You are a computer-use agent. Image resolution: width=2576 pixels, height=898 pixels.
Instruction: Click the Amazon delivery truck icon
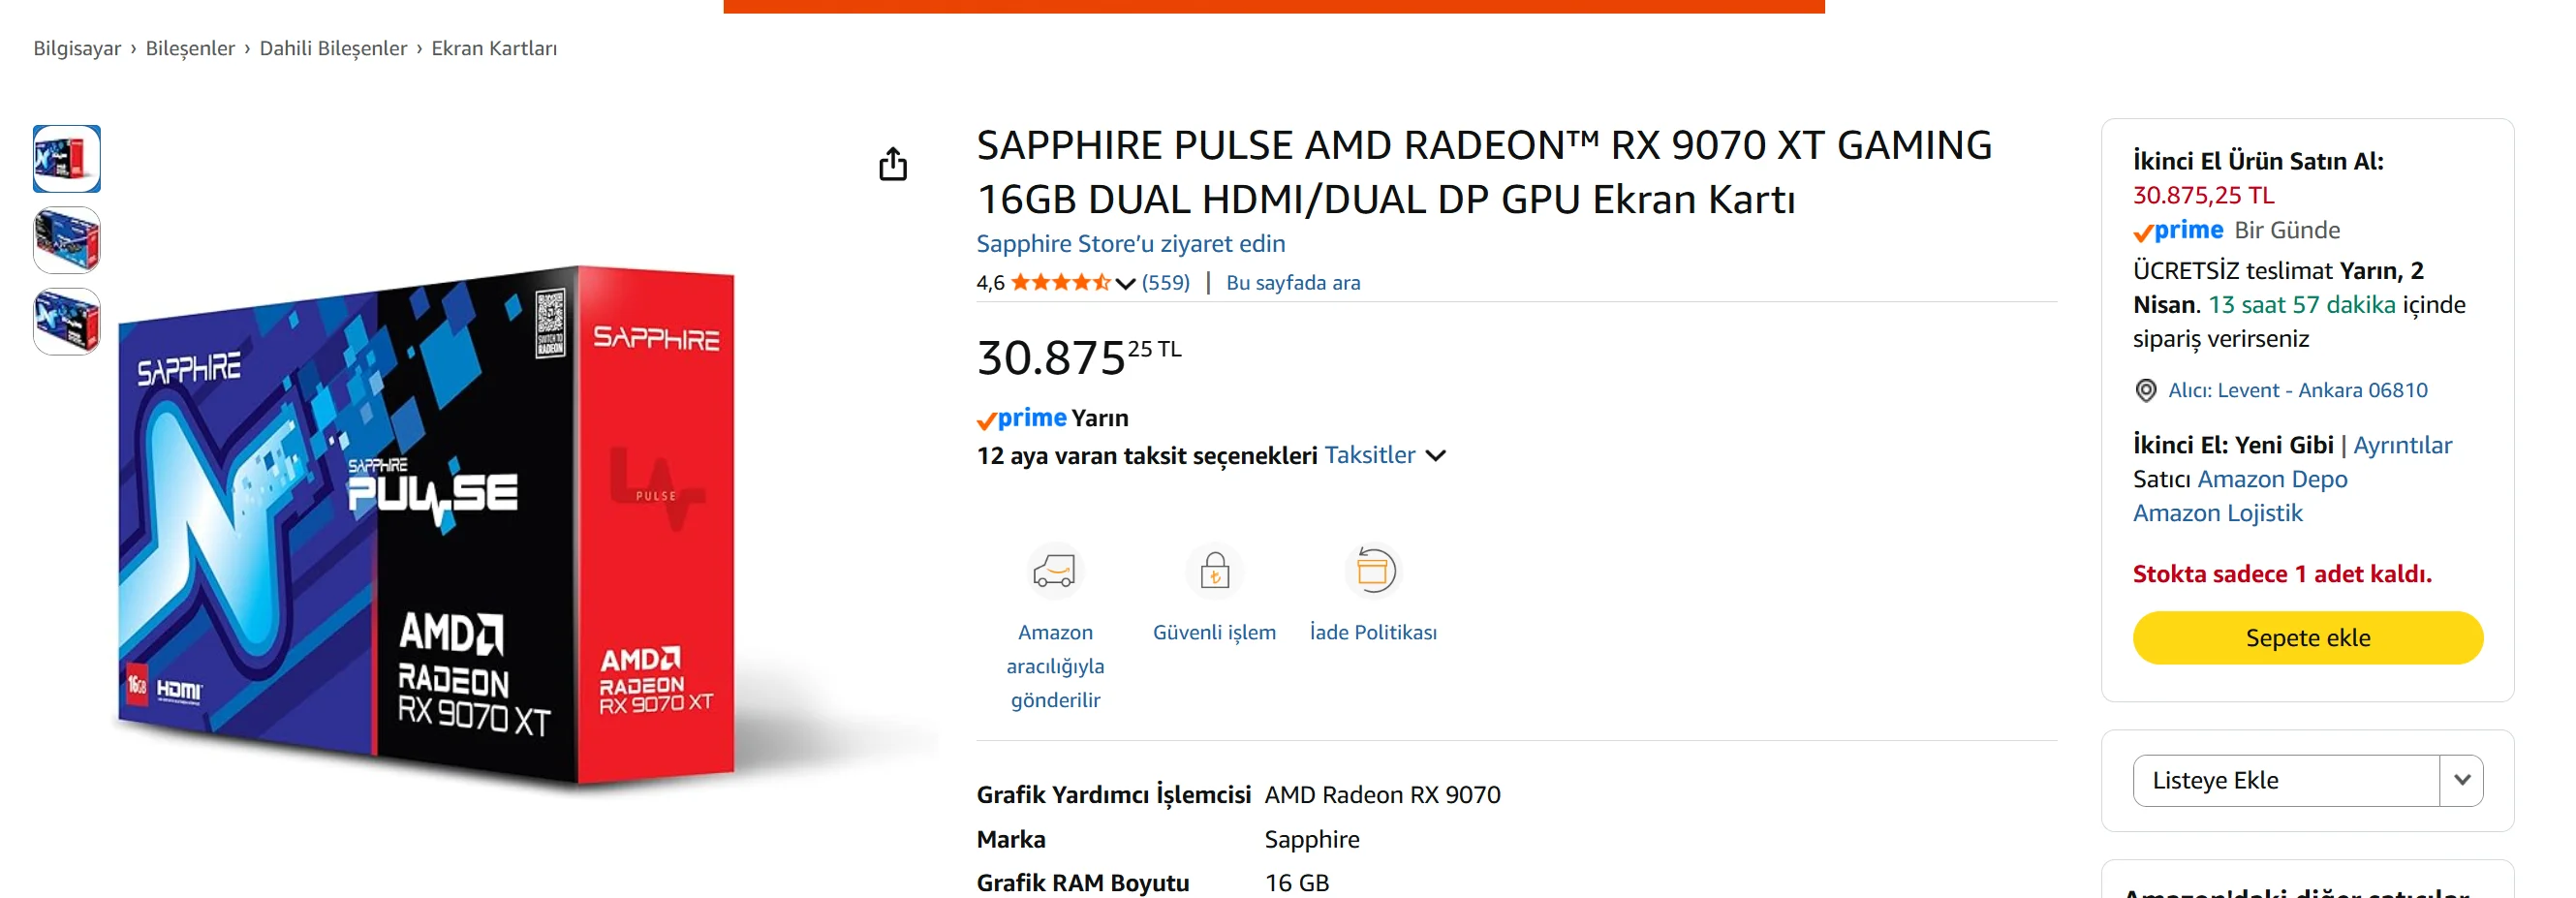(1054, 571)
